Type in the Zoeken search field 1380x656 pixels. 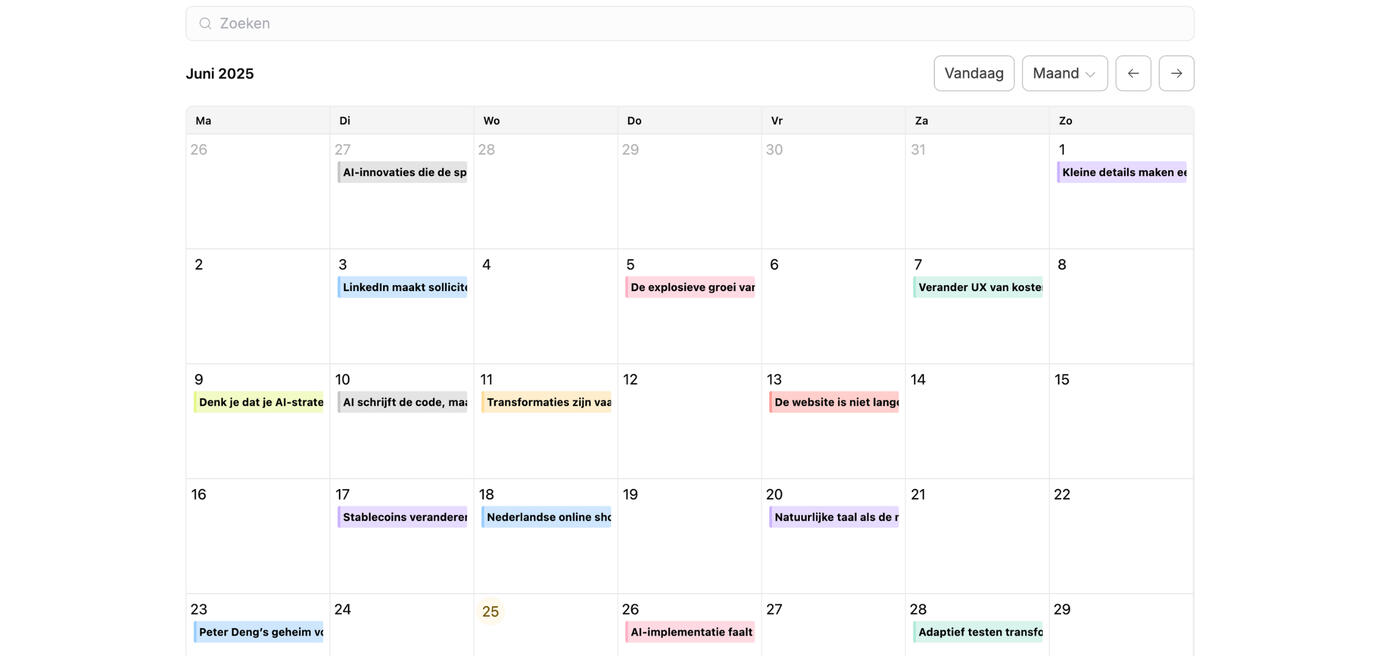pyautogui.click(x=700, y=23)
